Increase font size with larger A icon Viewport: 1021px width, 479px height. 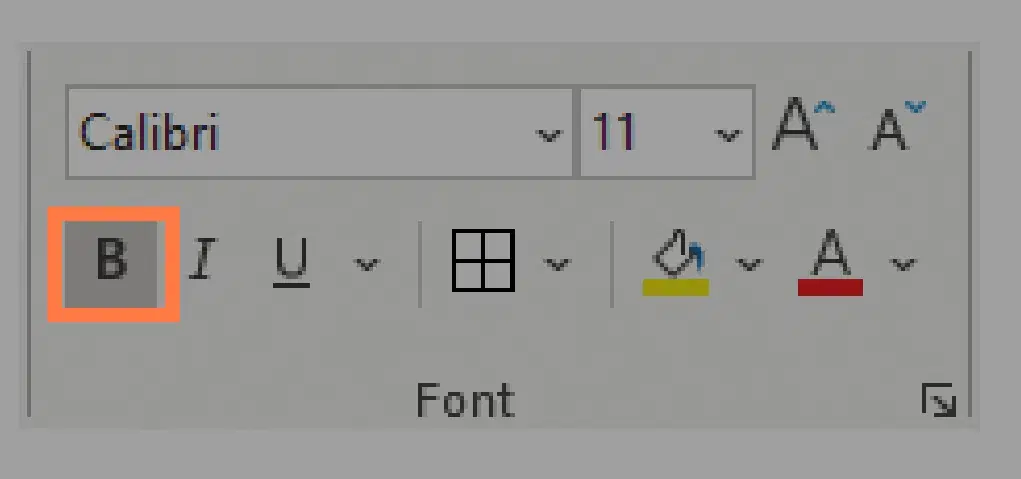coord(803,124)
